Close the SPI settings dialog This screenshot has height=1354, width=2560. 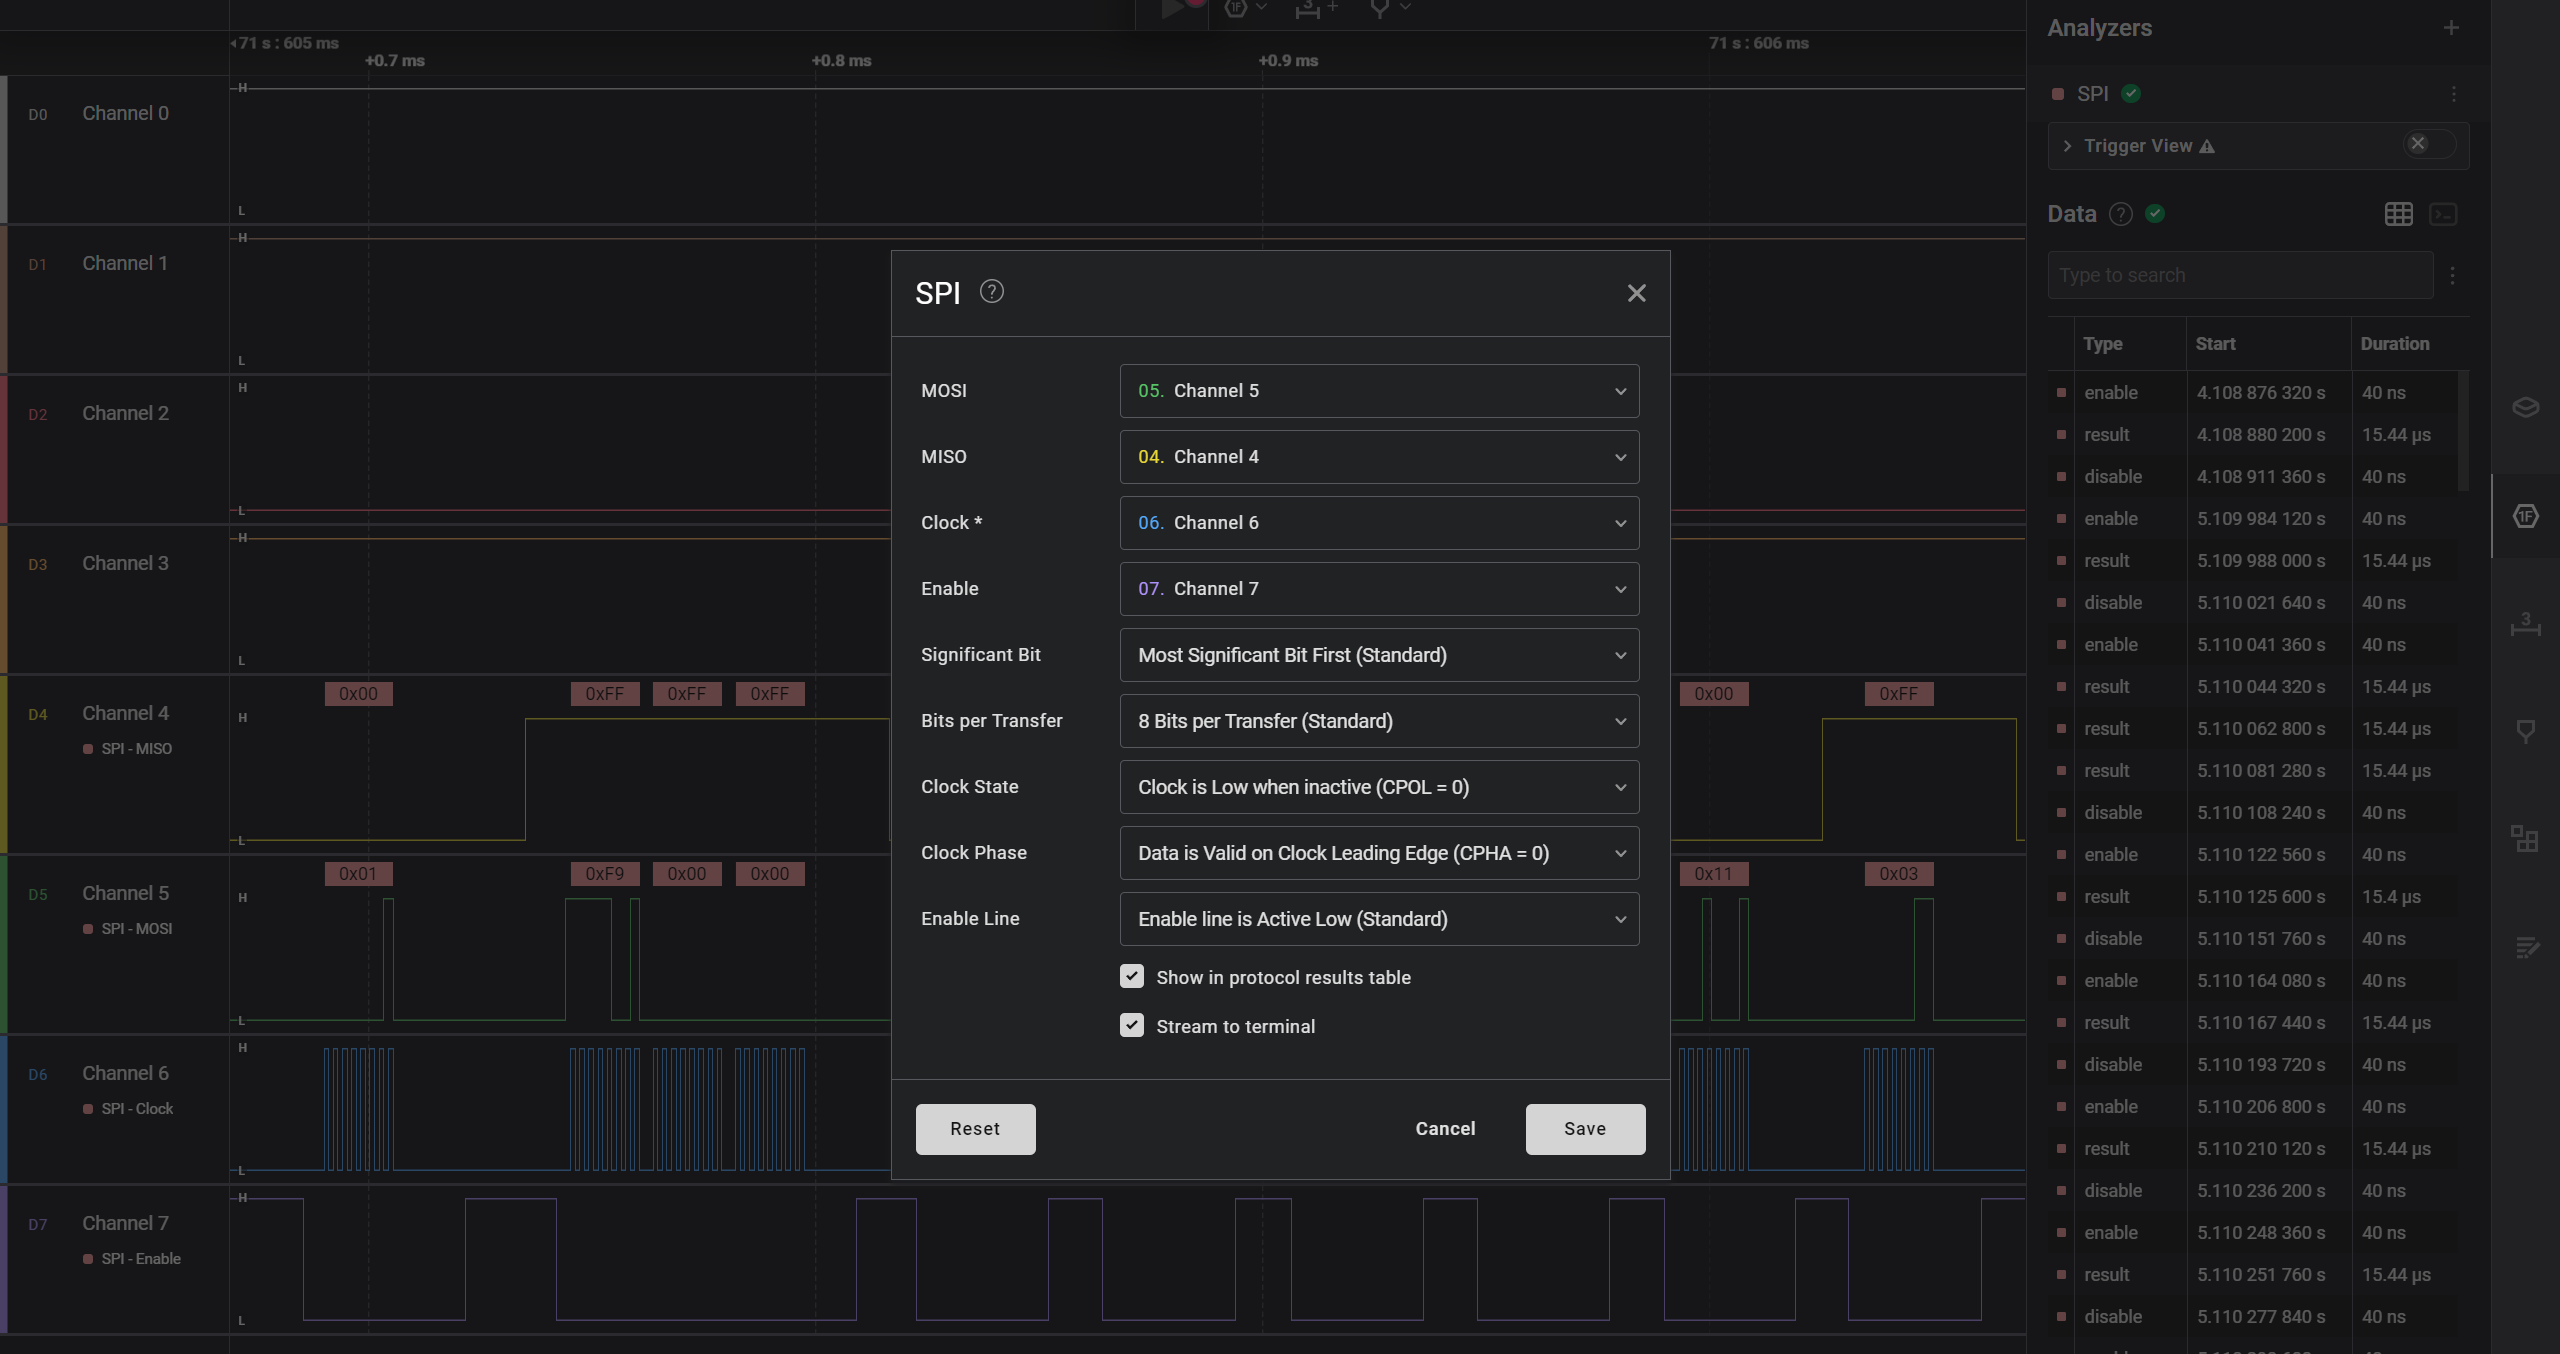pyautogui.click(x=1636, y=293)
